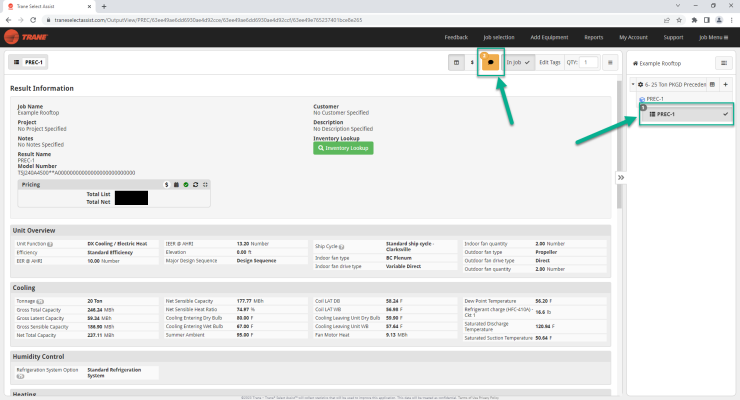This screenshot has height=400, width=740.
Task: Click the PREC-1 result tab at top left
Action: [28, 62]
